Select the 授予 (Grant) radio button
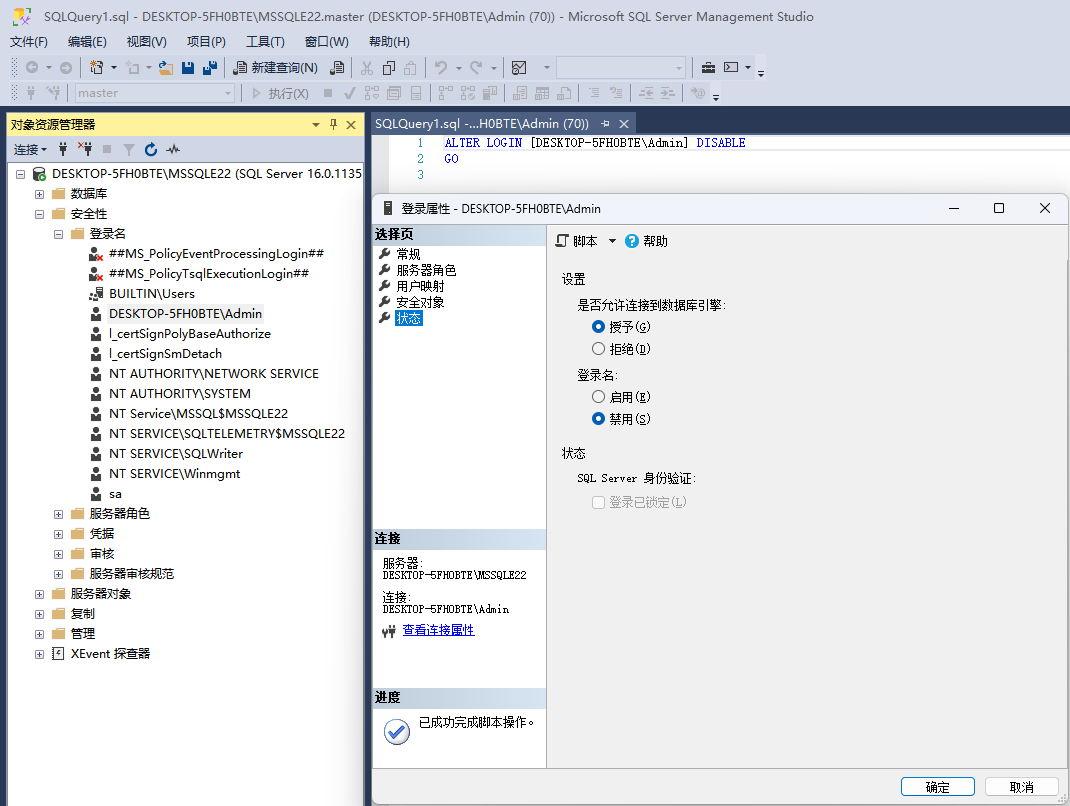This screenshot has height=806, width=1070. [599, 327]
